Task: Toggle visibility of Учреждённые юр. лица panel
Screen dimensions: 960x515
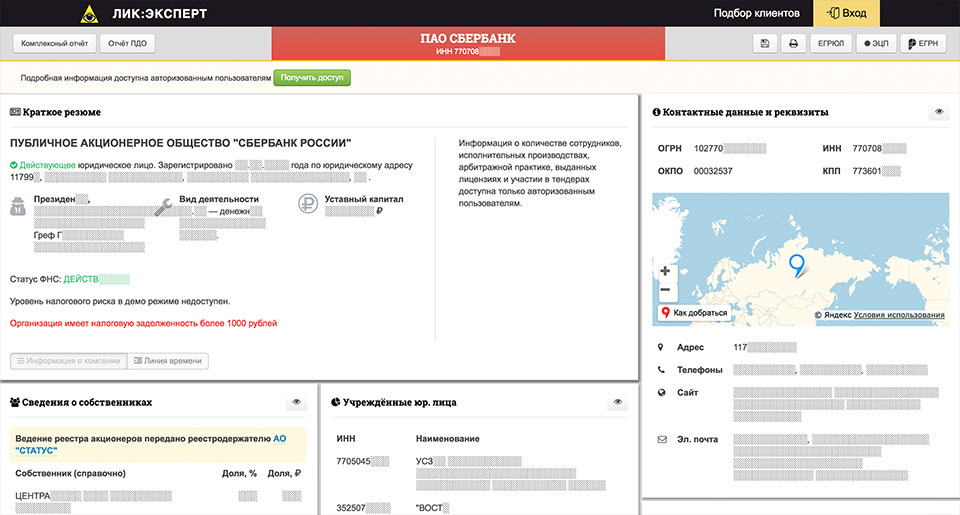Action: tap(618, 402)
